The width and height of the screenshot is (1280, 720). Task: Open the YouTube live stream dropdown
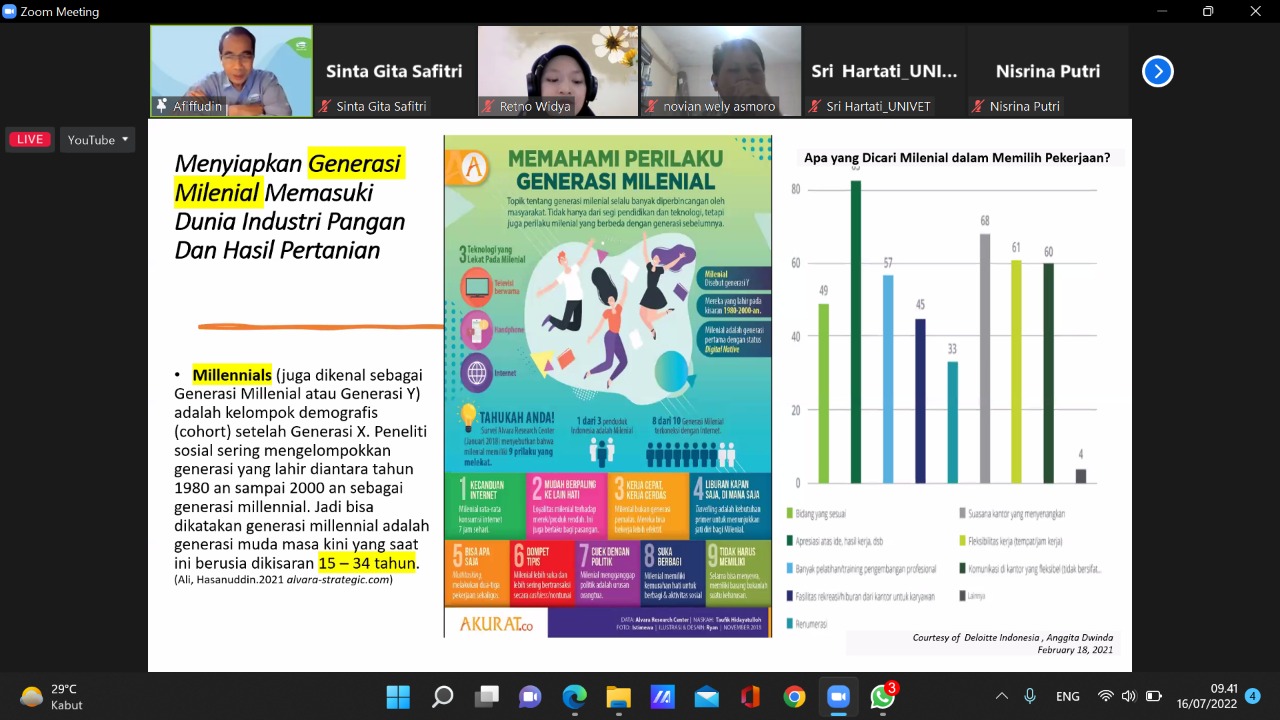coord(98,140)
